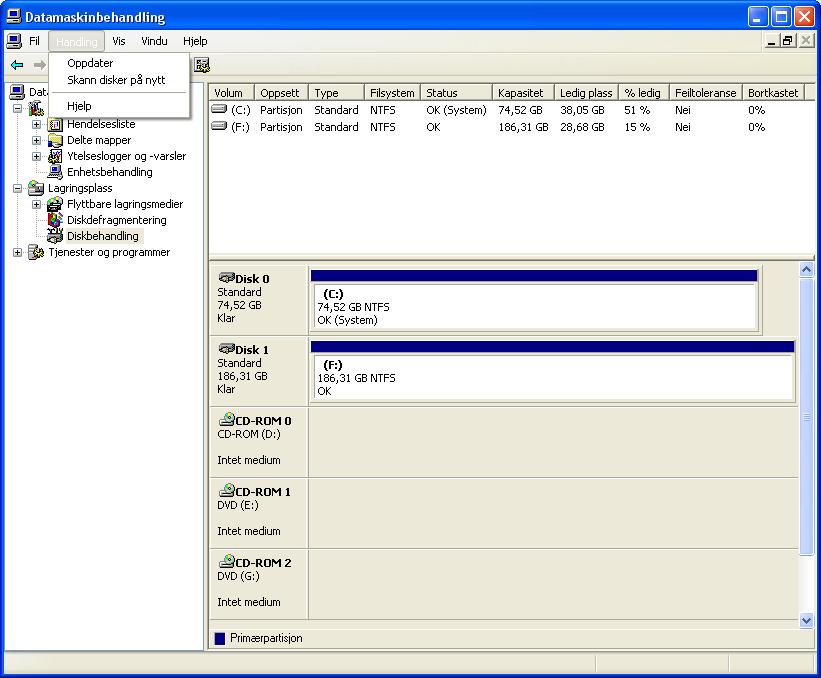
Task: Click the root computer icon in the tree
Action: click(17, 92)
